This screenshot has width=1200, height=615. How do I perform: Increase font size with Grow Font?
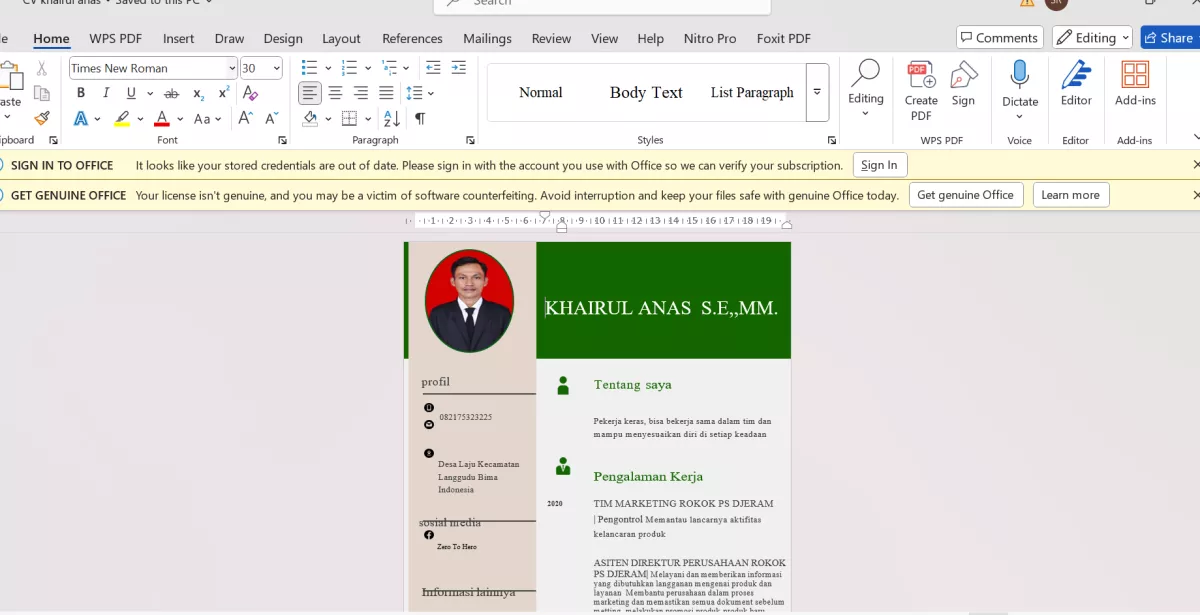point(246,118)
